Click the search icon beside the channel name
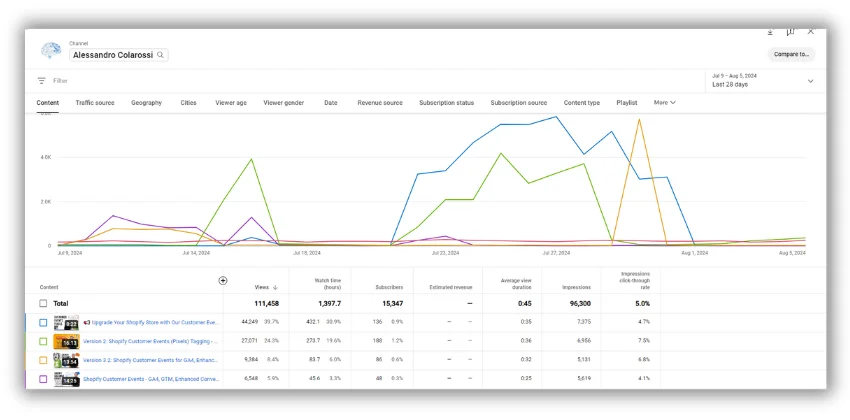This screenshot has width=850, height=420. tap(161, 56)
